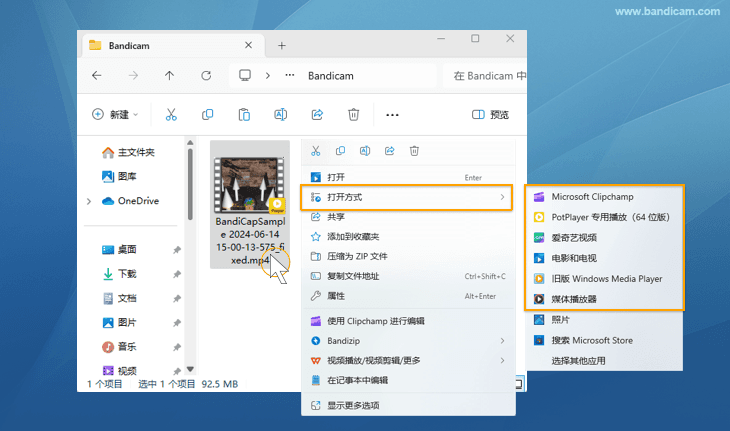This screenshot has width=730, height=431.
Task: Click 选择其他应用
Action: (x=604, y=361)
